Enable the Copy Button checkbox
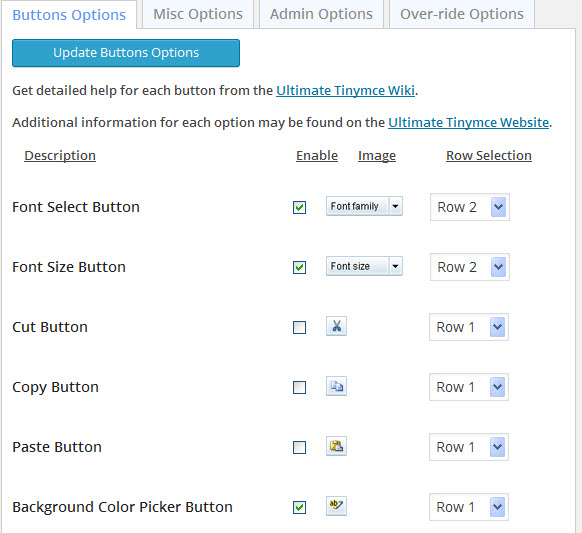The image size is (582, 533). 300,388
